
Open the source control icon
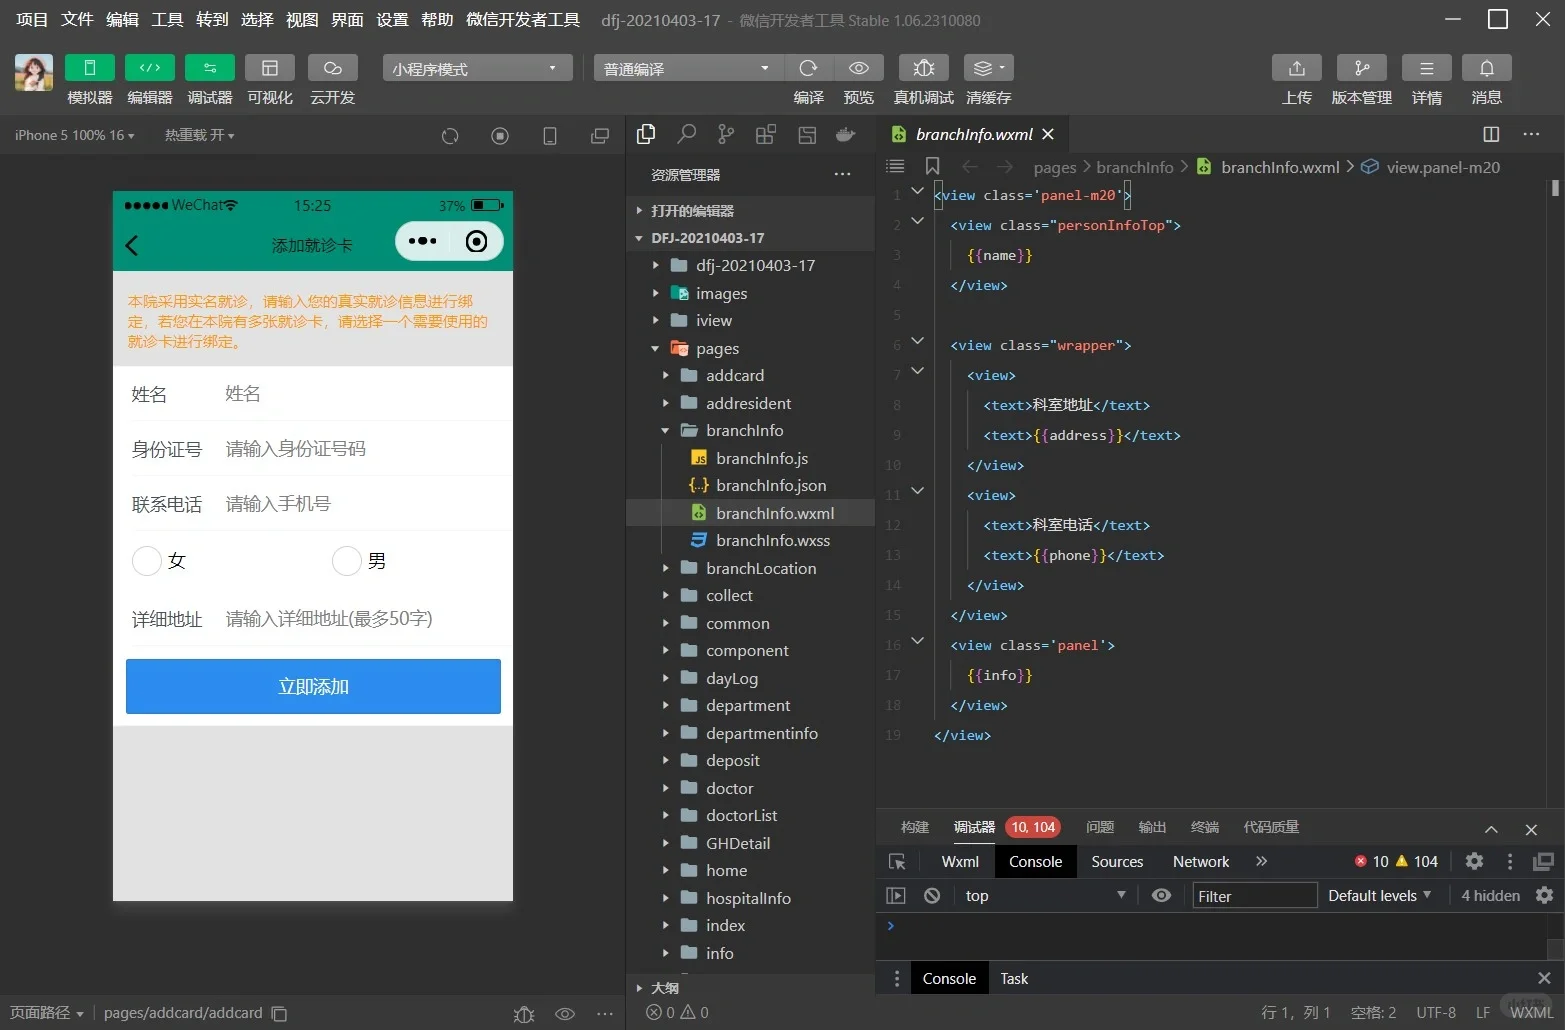[726, 134]
